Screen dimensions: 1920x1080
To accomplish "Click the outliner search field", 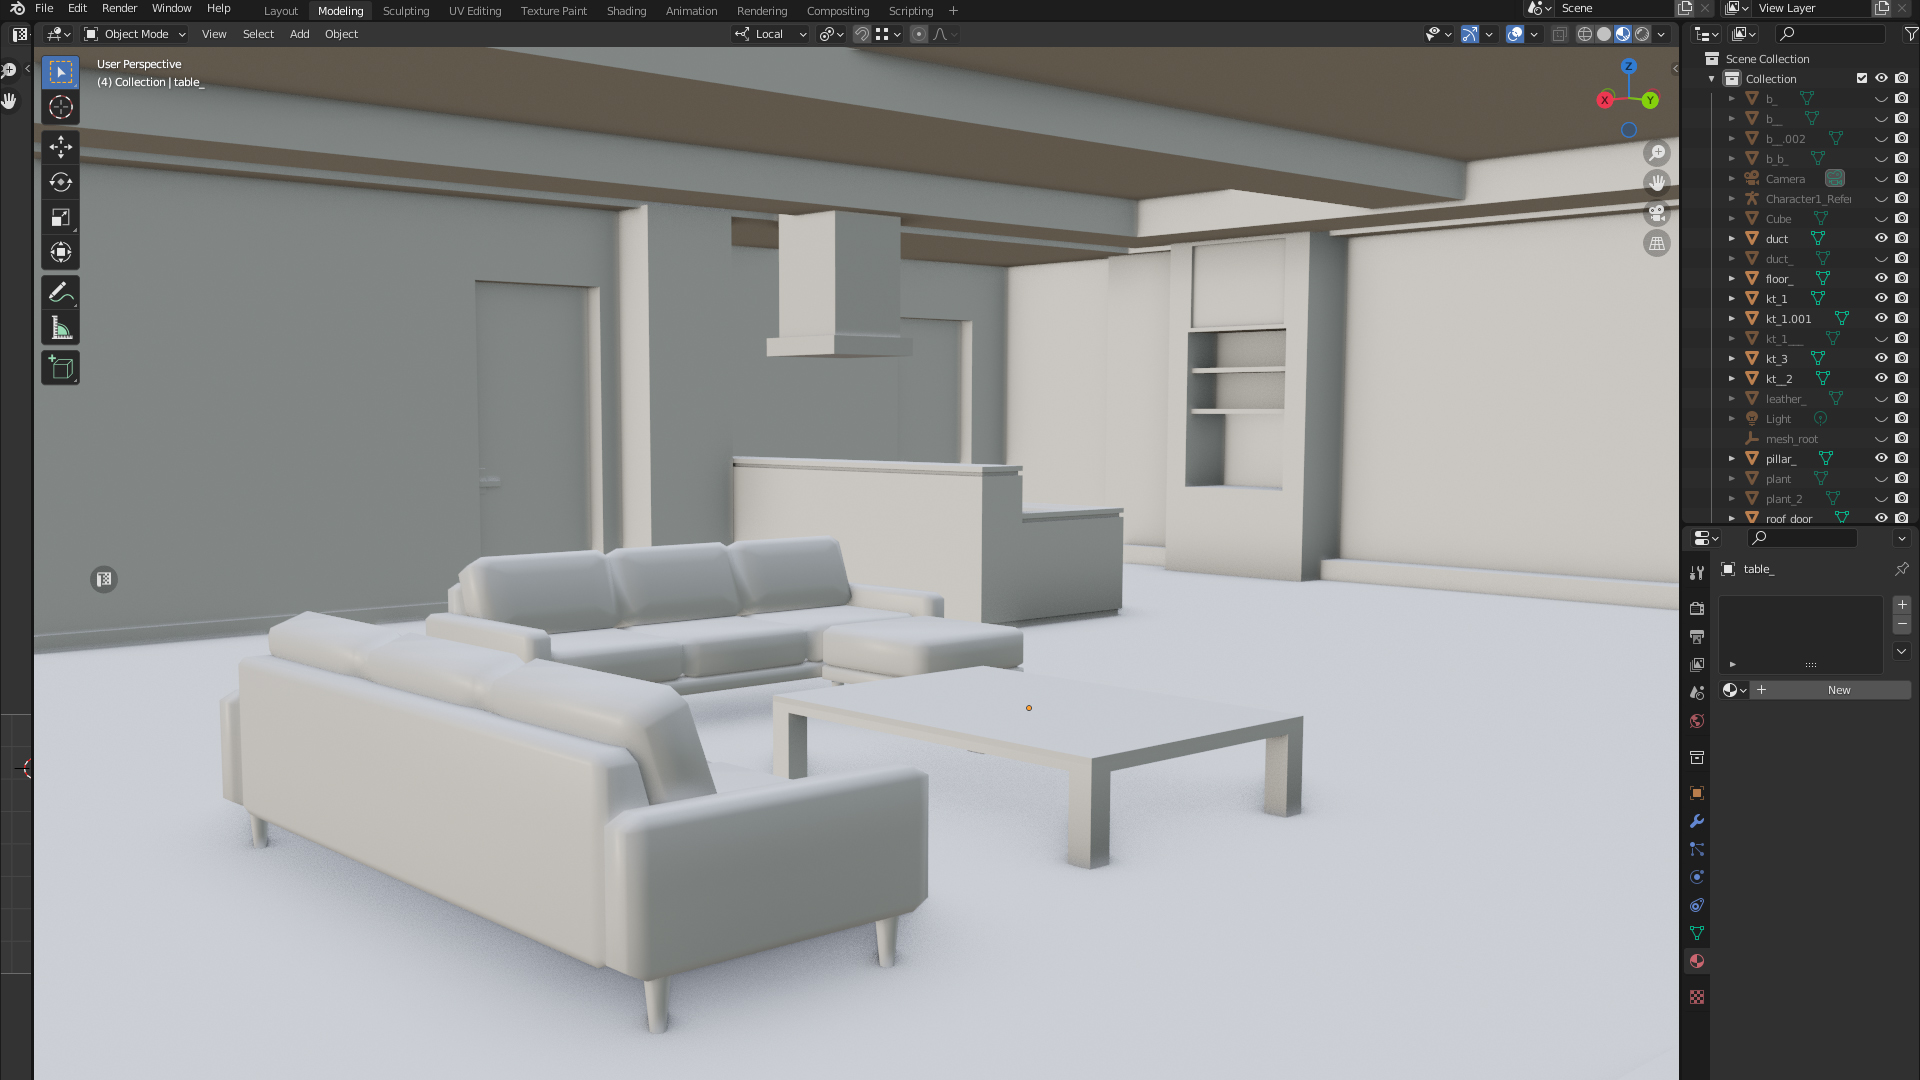I will tap(1830, 34).
